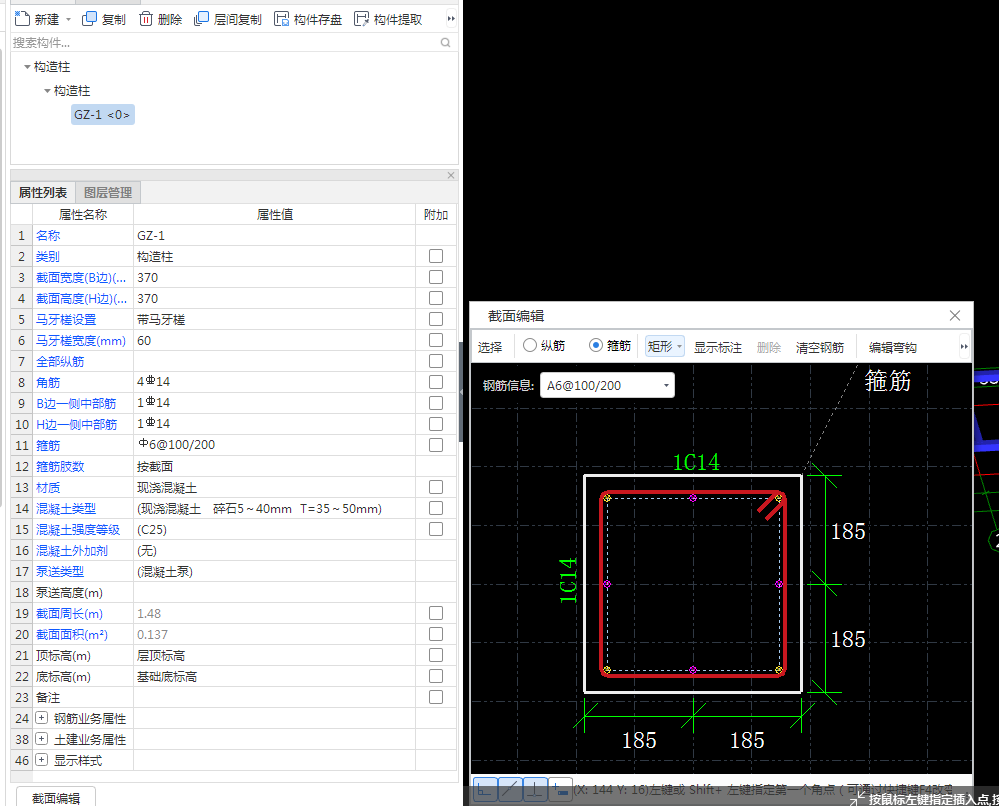Click the magenta mid-bar point on top edge
The image size is (999, 806).
[693, 498]
